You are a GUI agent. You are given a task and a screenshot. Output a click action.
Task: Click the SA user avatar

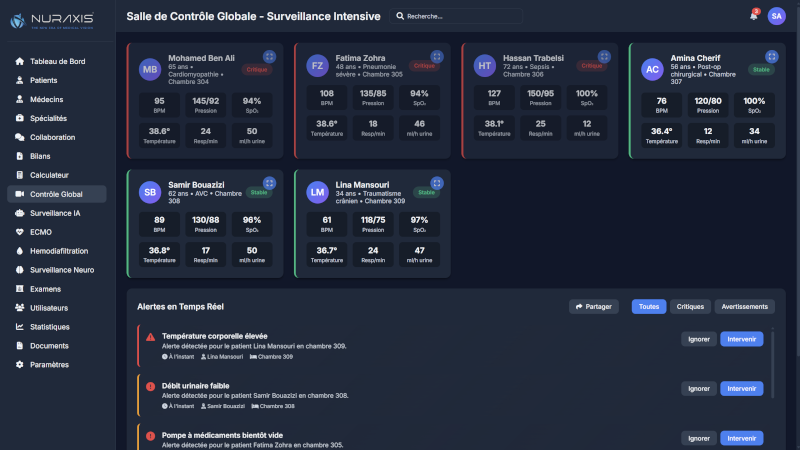776,16
